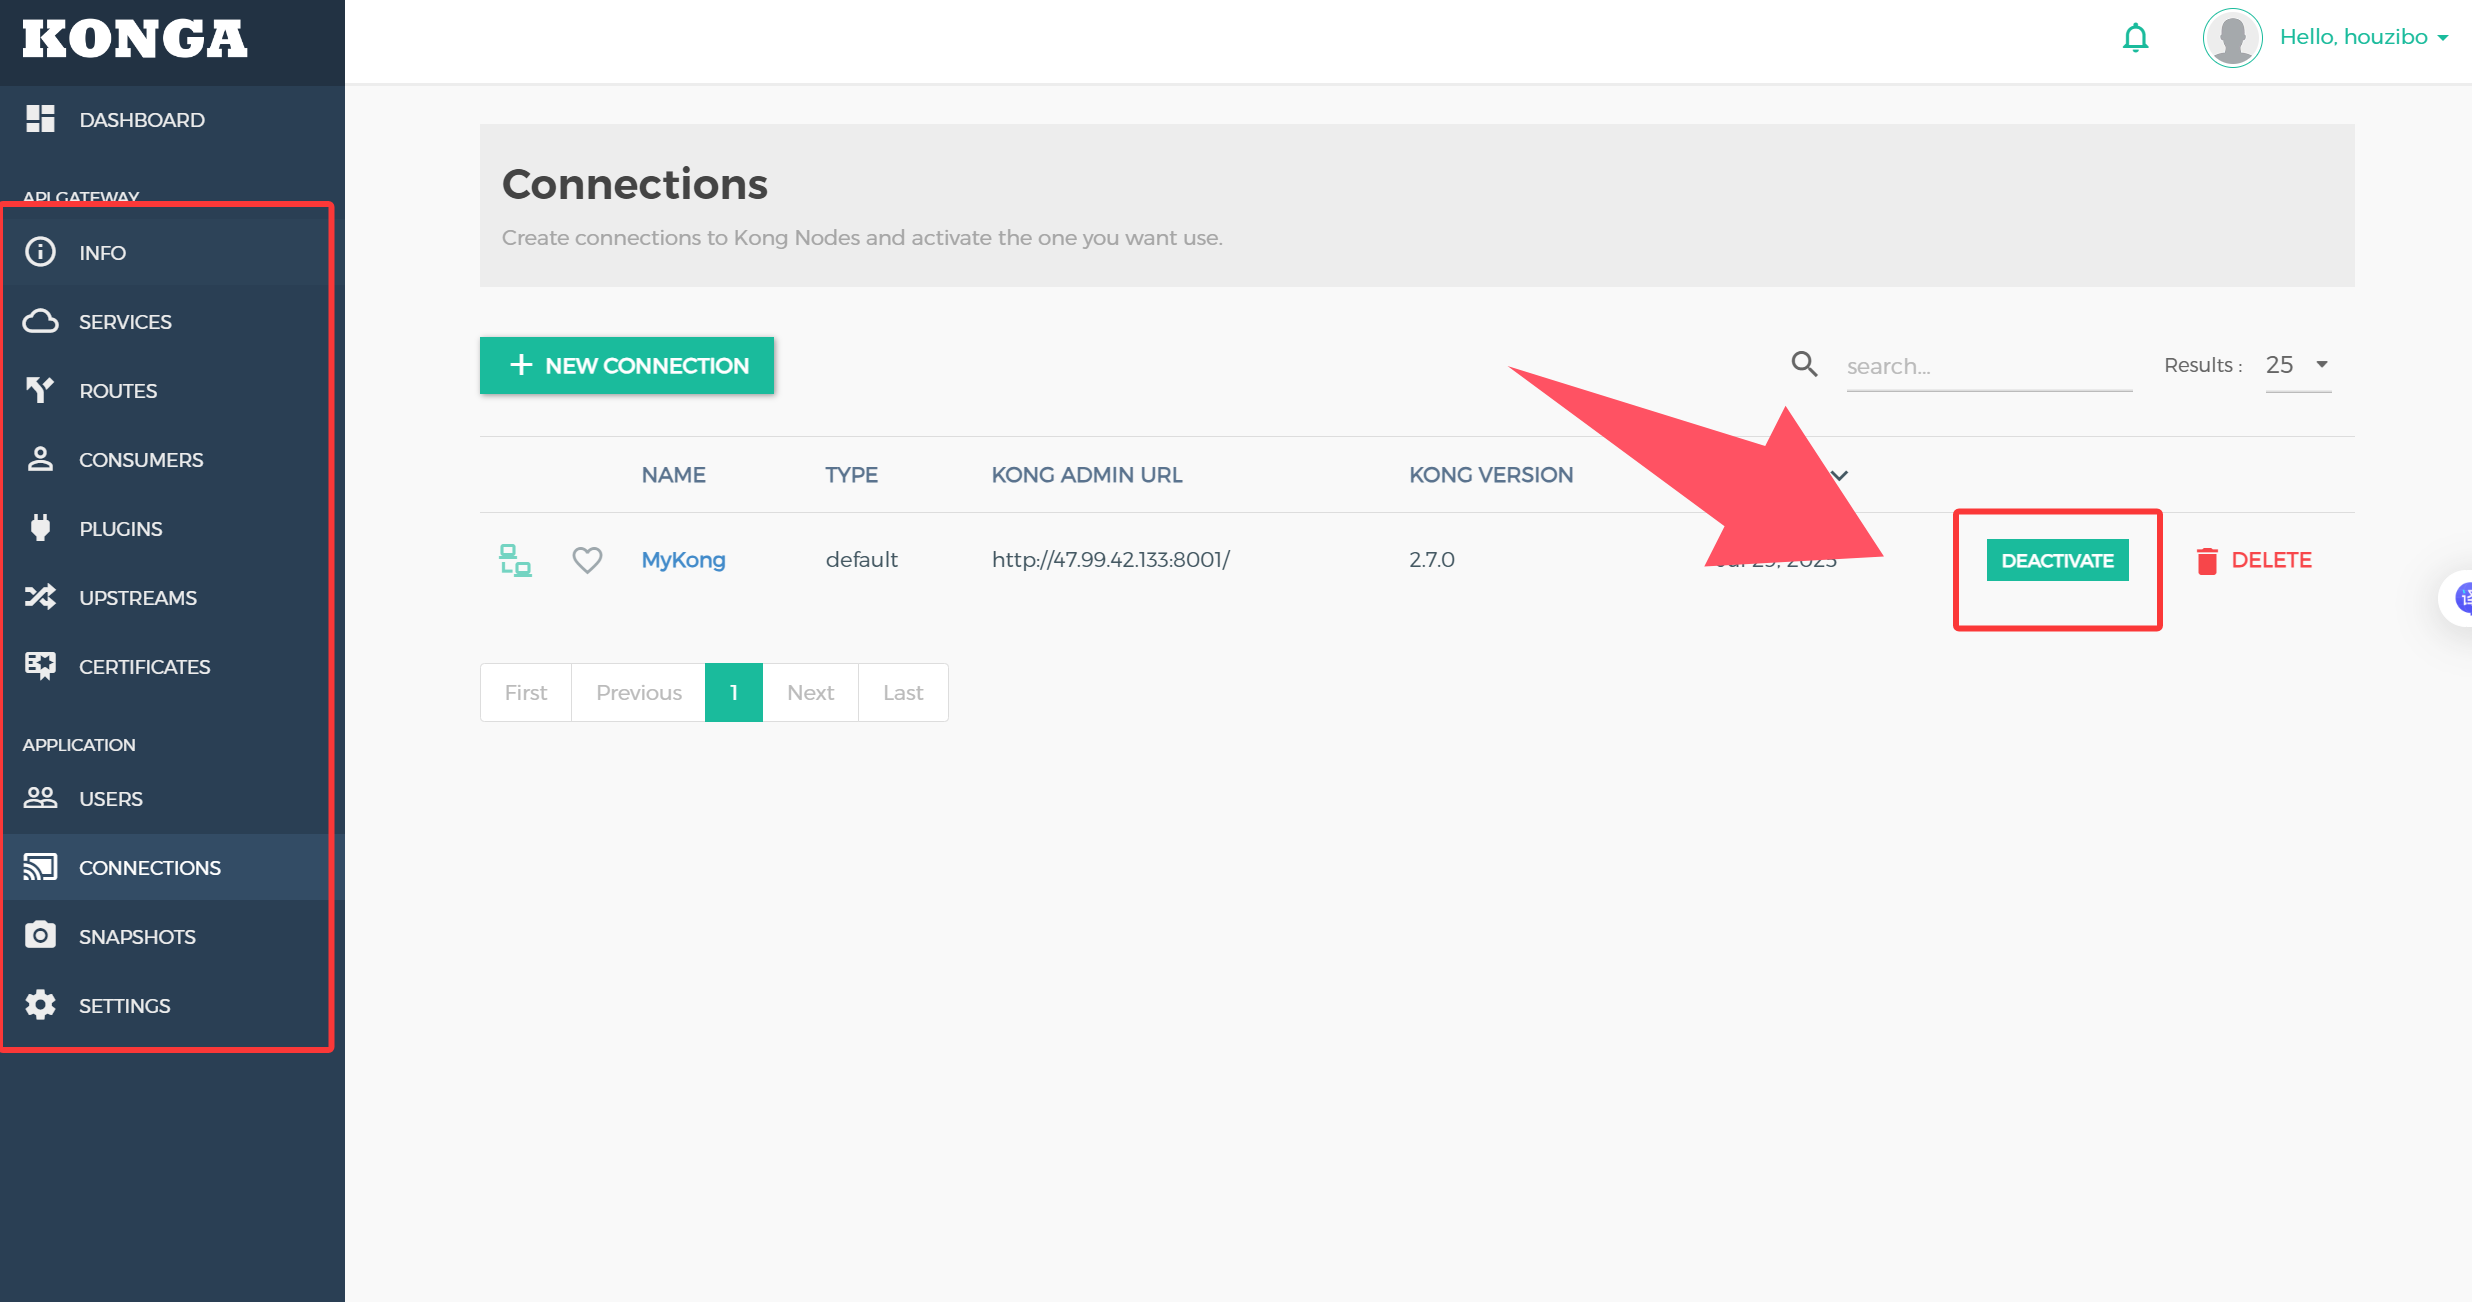
Task: Click the trash icon next to DELETE
Action: [2207, 561]
